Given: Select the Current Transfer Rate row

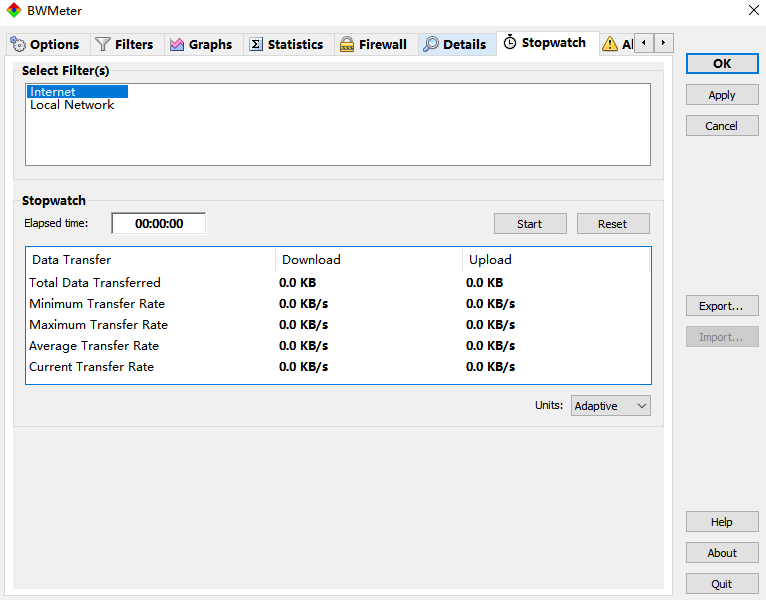Looking at the screenshot, I should tap(338, 366).
